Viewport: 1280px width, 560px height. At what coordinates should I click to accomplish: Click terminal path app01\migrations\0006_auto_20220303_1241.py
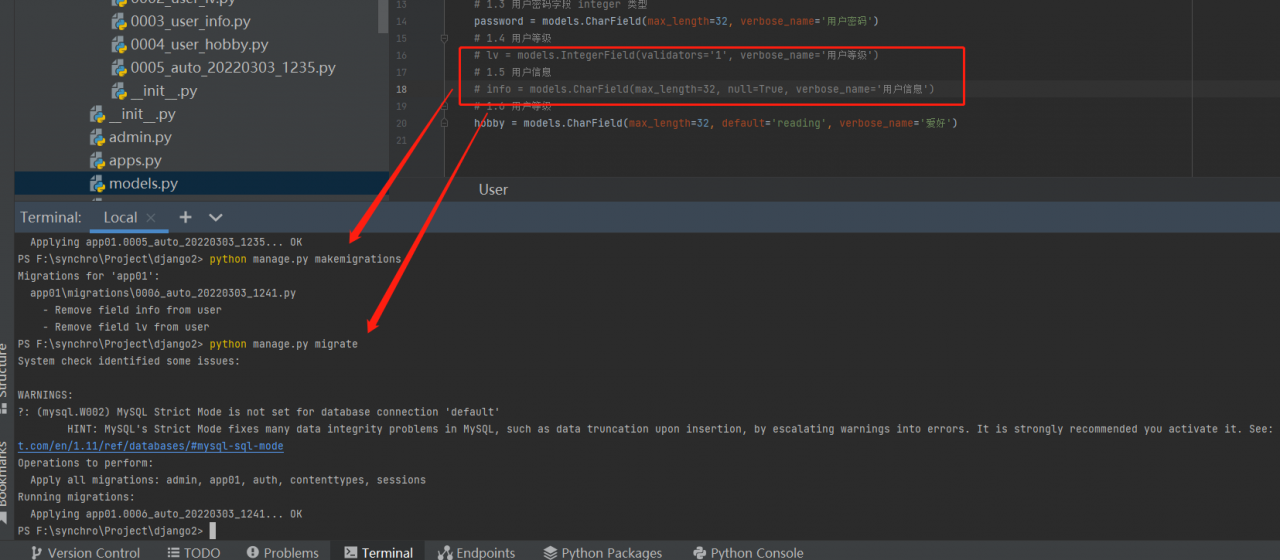click(163, 293)
